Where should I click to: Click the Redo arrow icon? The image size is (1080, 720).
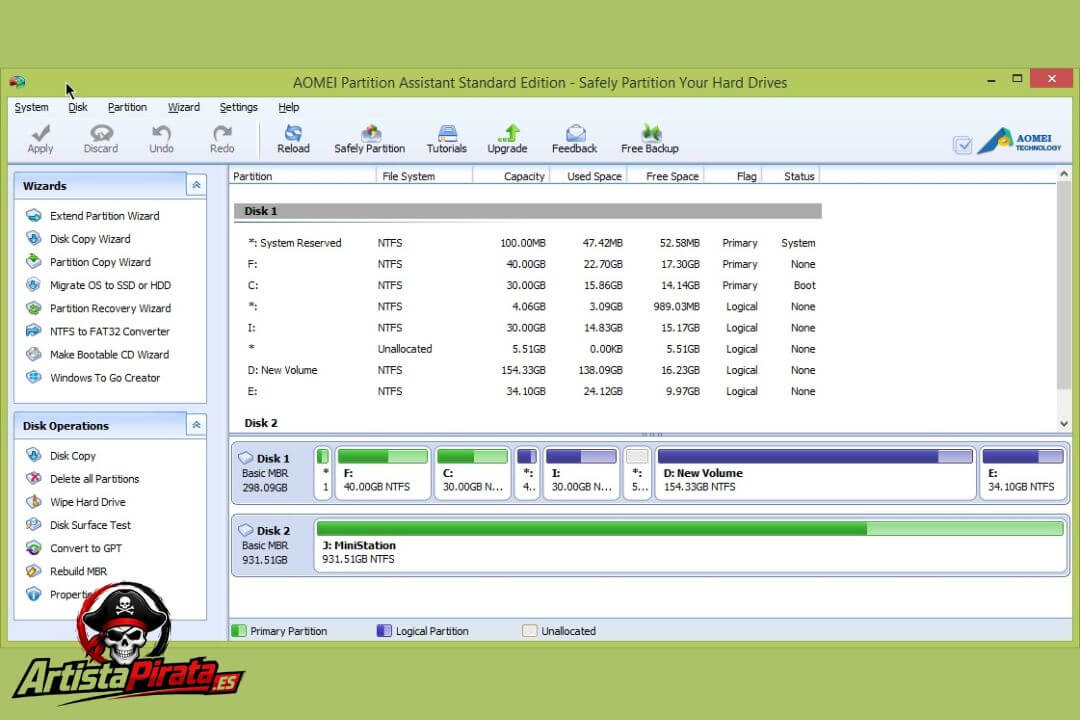tap(222, 138)
